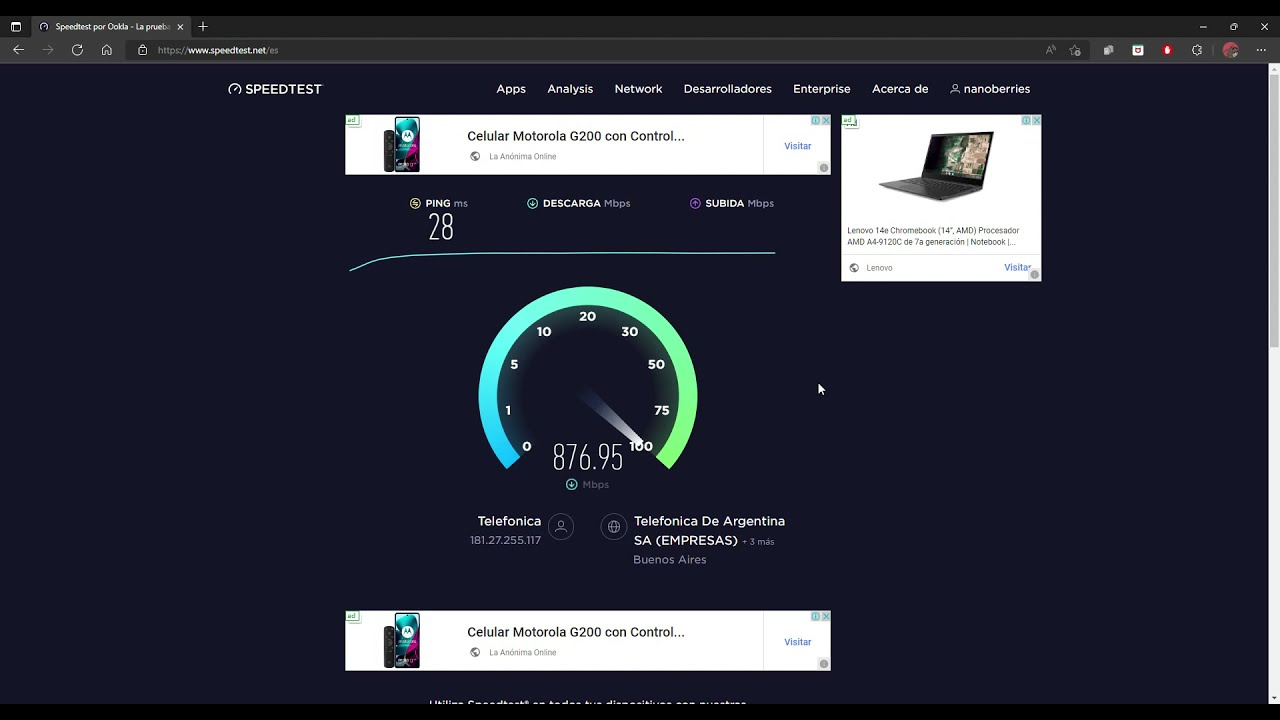Click Visitar in Lenovo Chromebook ad
The image size is (1280, 720).
1017,268
